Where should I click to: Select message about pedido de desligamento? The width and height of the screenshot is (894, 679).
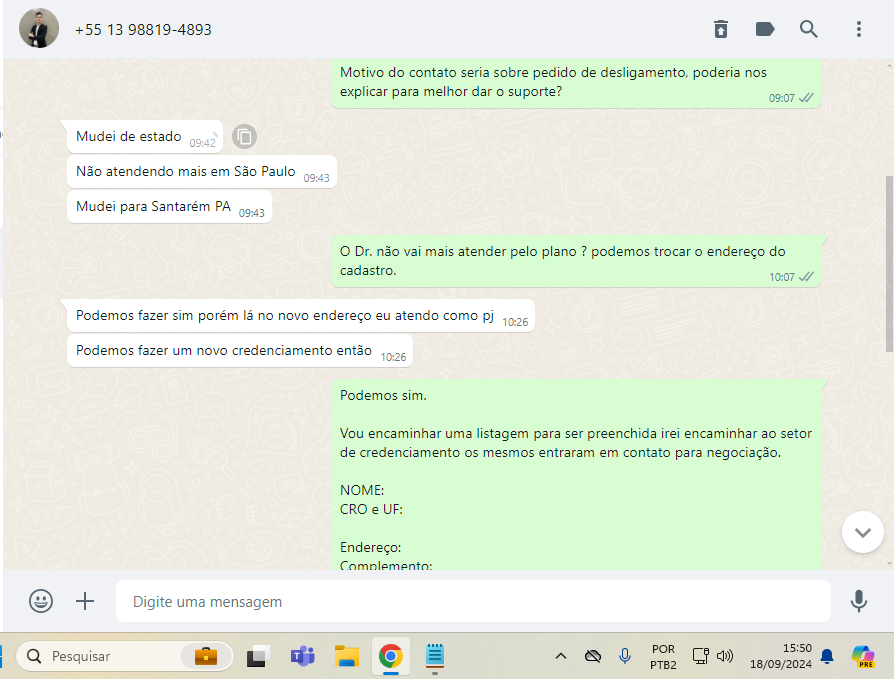click(x=576, y=83)
